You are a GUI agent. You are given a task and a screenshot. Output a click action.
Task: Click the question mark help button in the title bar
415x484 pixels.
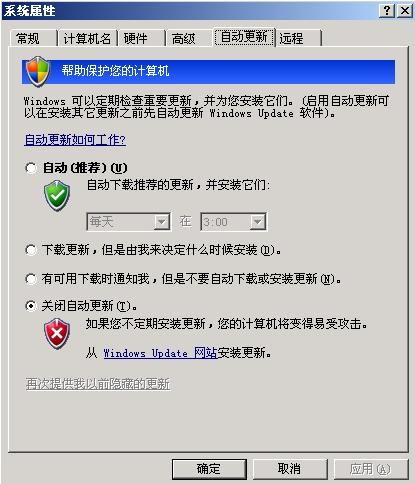click(x=387, y=11)
